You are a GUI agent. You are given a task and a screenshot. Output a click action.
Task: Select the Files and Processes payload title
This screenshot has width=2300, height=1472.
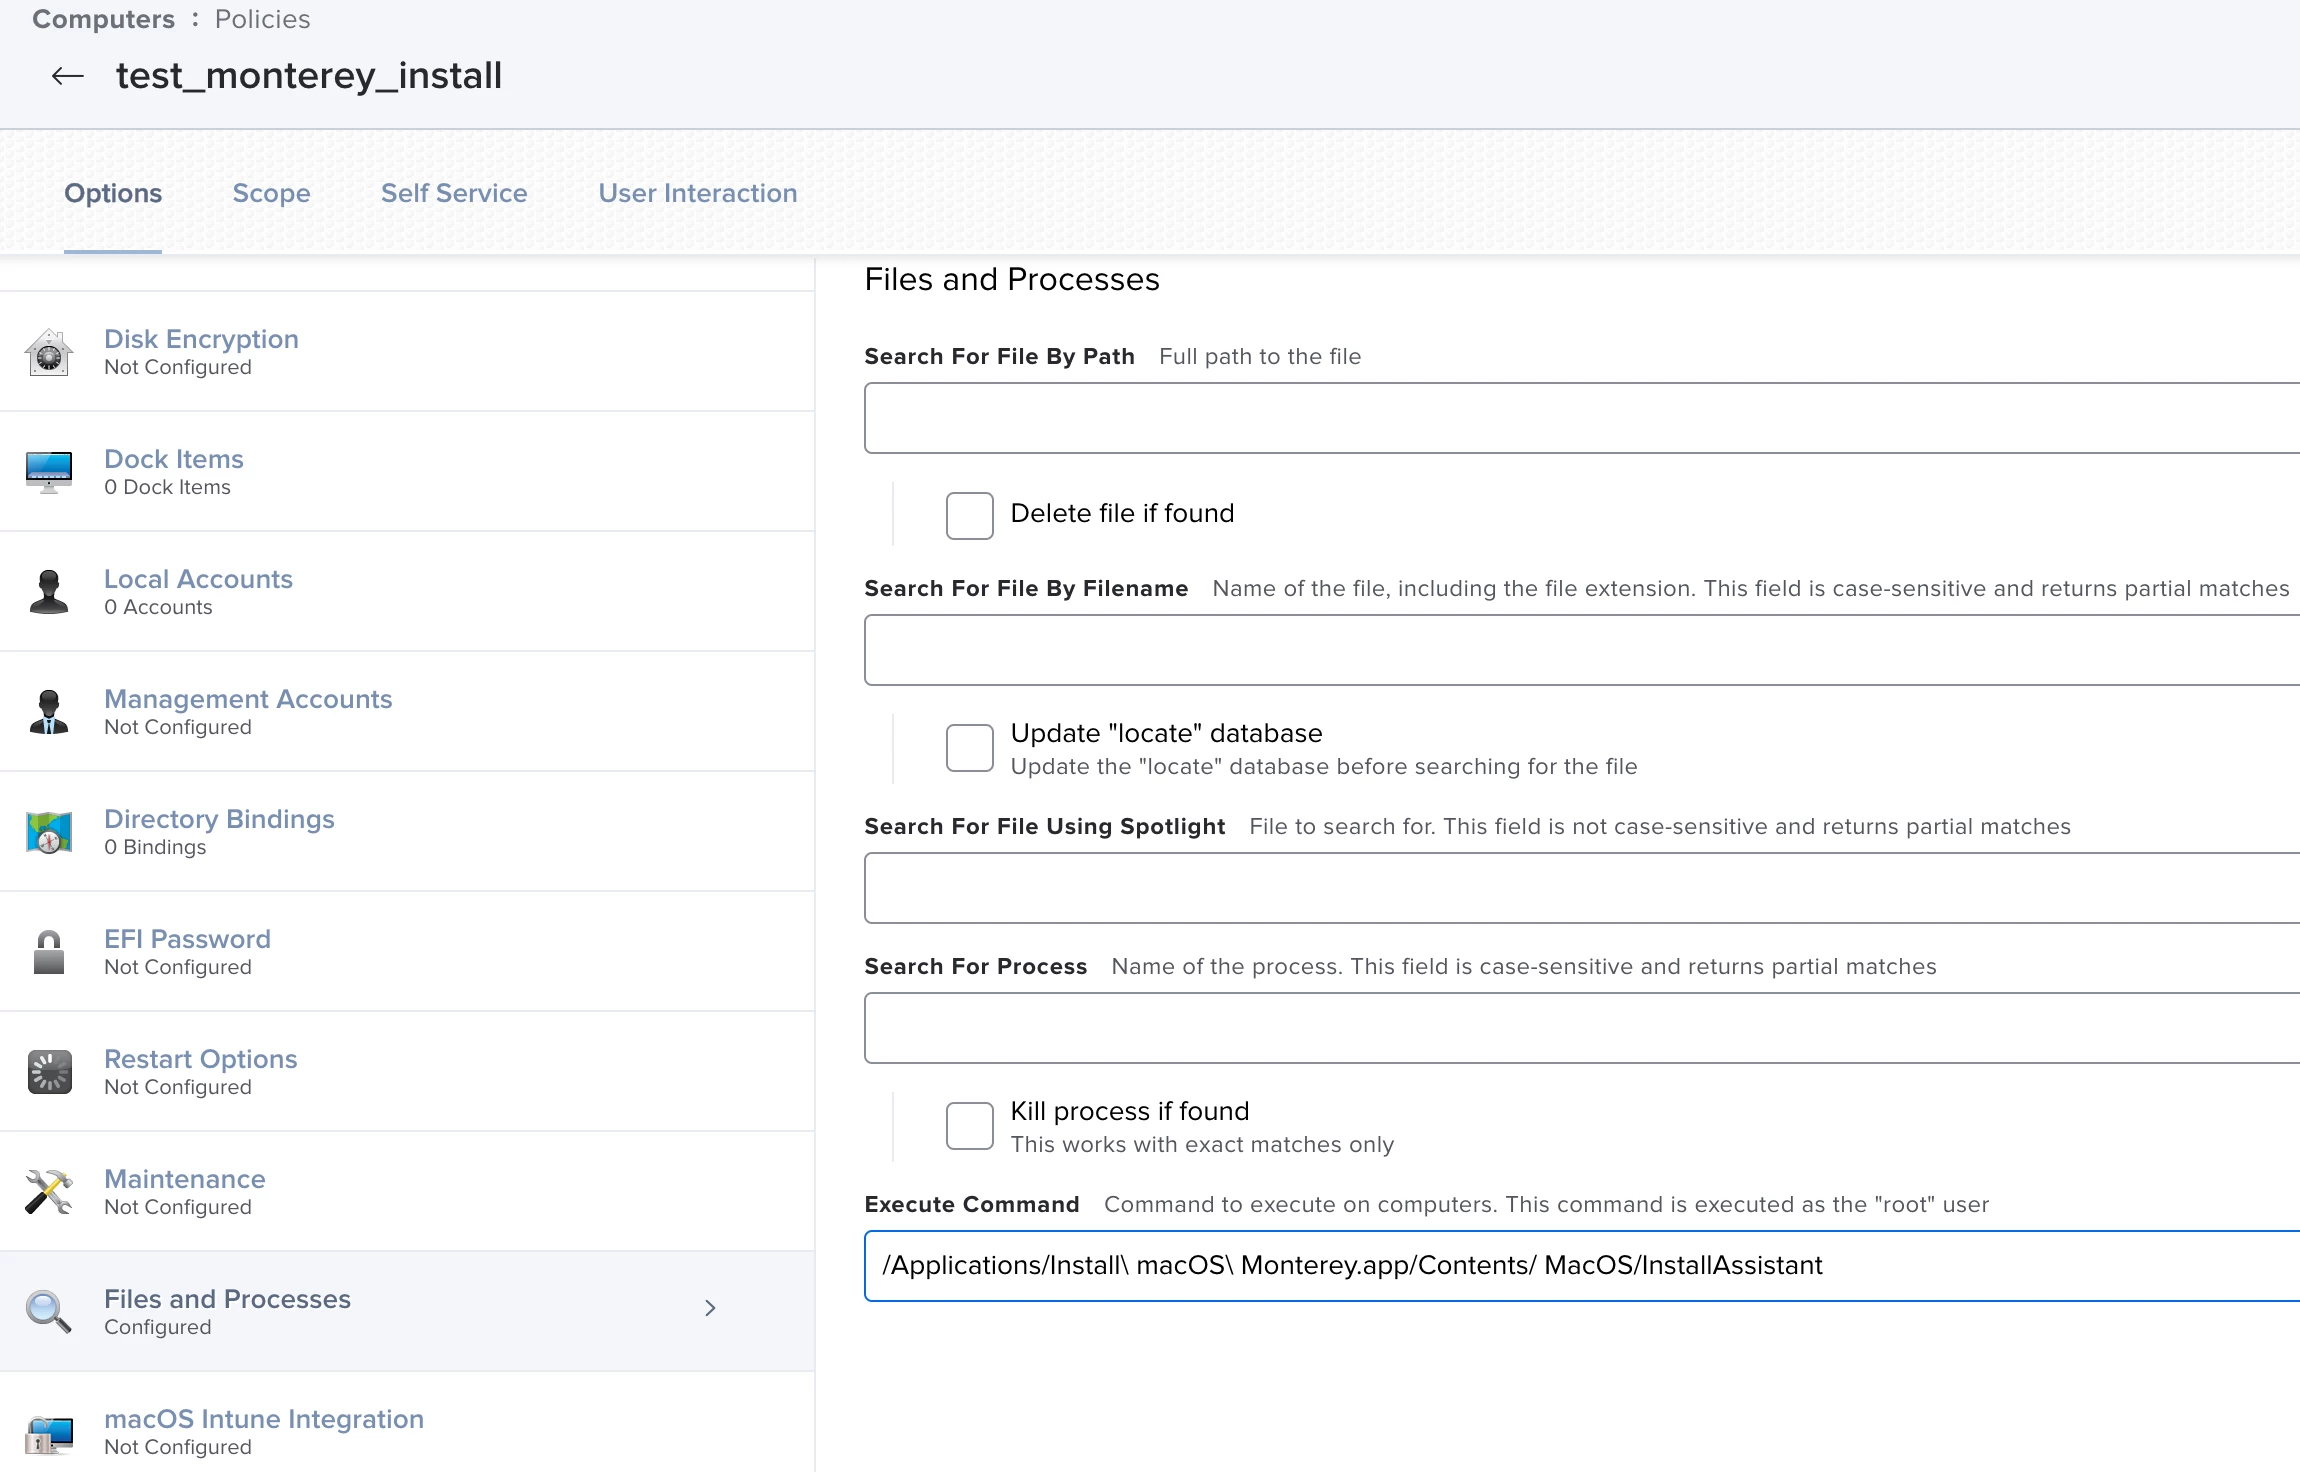227,1299
